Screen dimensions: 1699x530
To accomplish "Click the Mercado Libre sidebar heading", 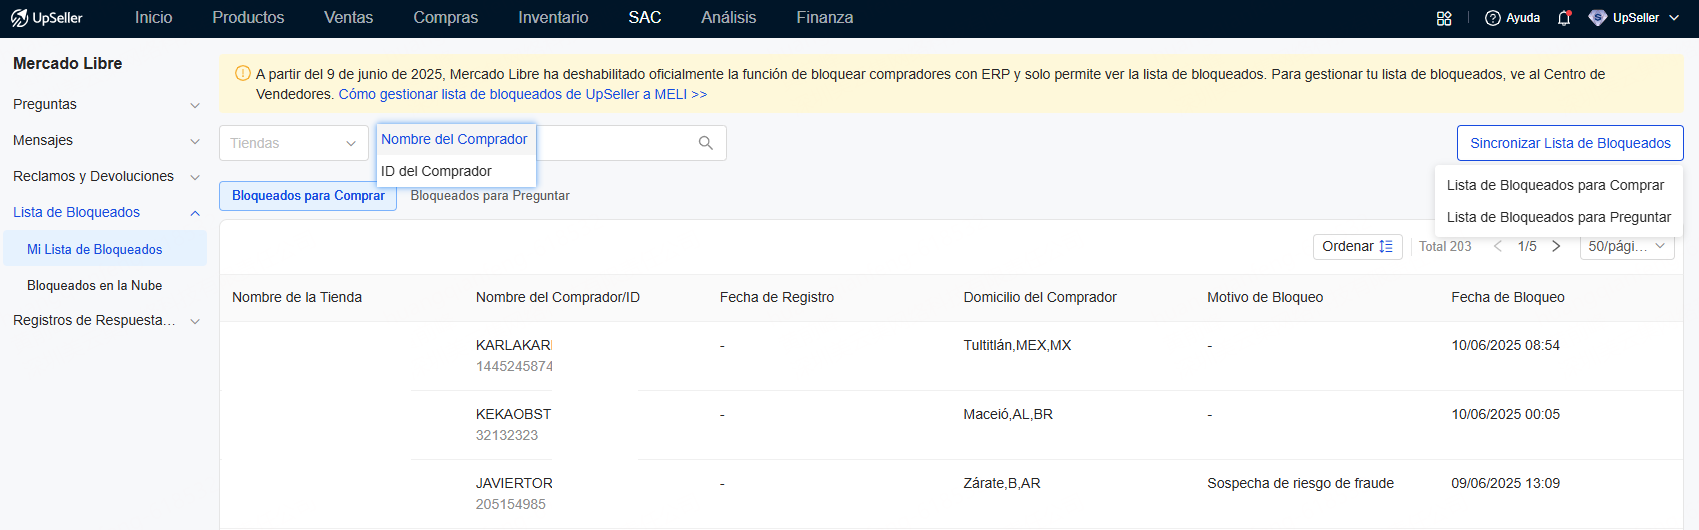I will tap(68, 64).
